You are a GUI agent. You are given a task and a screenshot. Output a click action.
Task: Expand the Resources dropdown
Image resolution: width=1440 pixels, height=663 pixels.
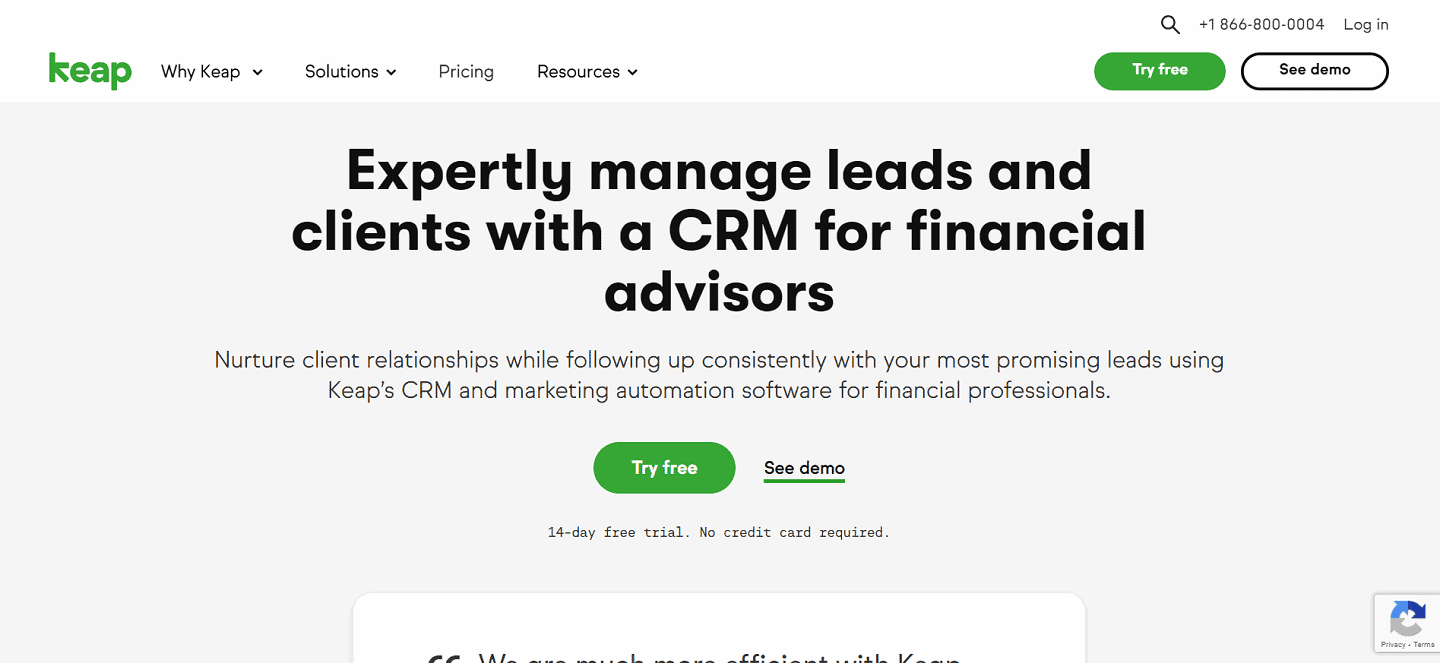[x=580, y=71]
